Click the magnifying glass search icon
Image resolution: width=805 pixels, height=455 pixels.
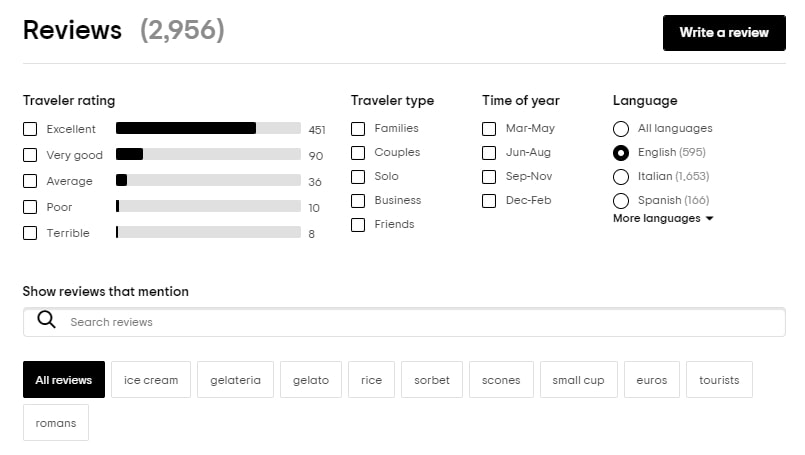pos(46,321)
